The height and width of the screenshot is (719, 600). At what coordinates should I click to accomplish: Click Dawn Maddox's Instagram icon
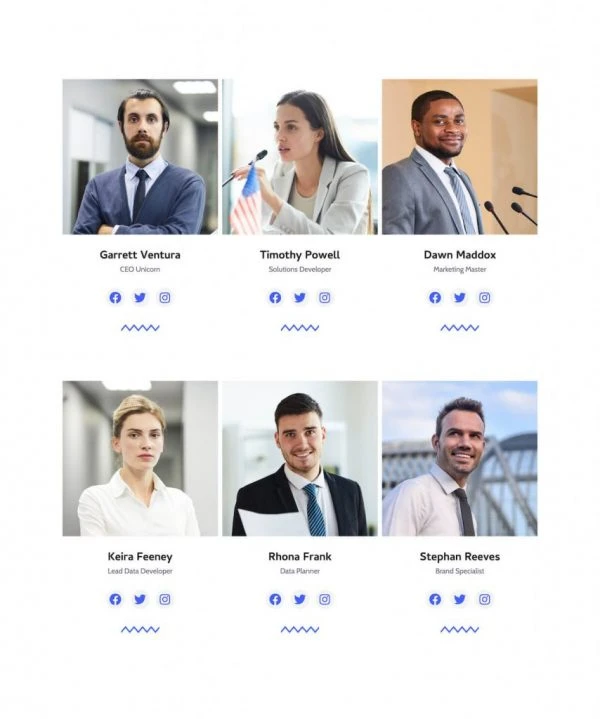pyautogui.click(x=484, y=298)
